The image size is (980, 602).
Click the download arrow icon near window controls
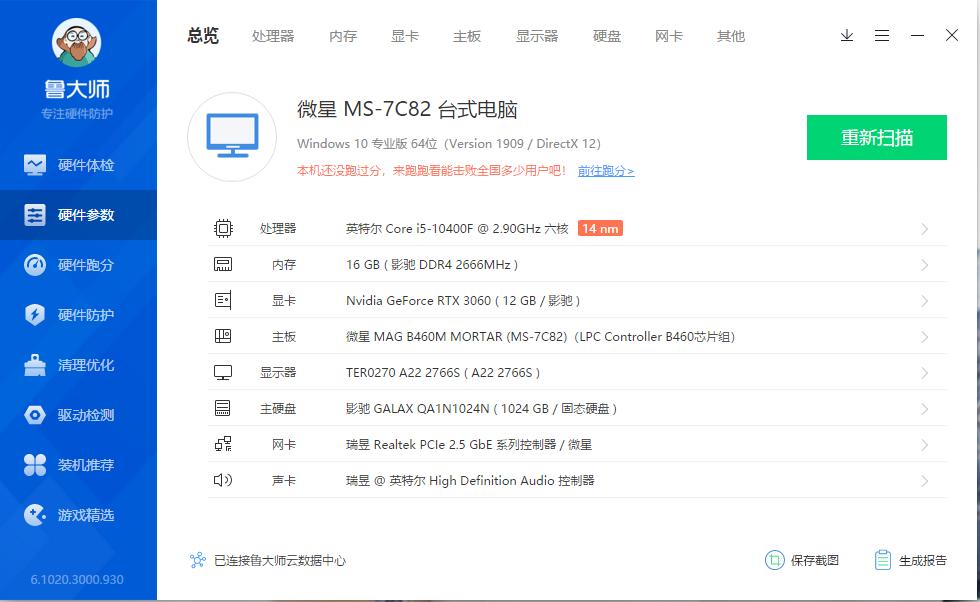(847, 35)
